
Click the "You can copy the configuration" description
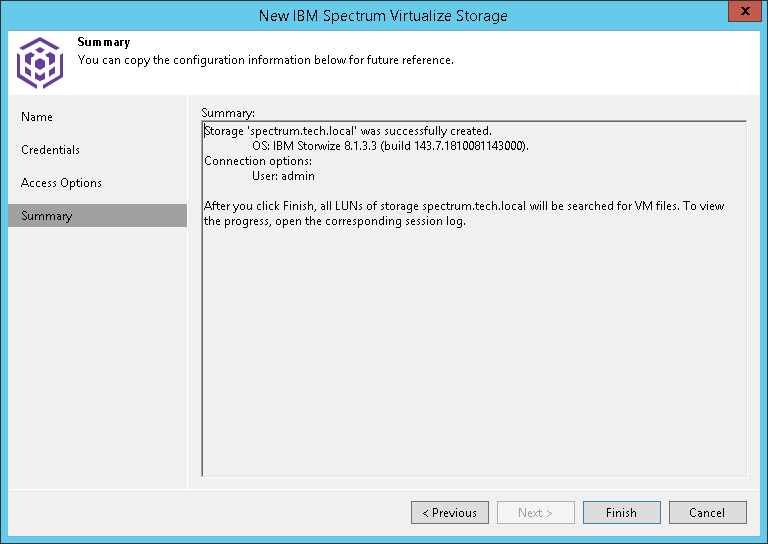[x=265, y=60]
